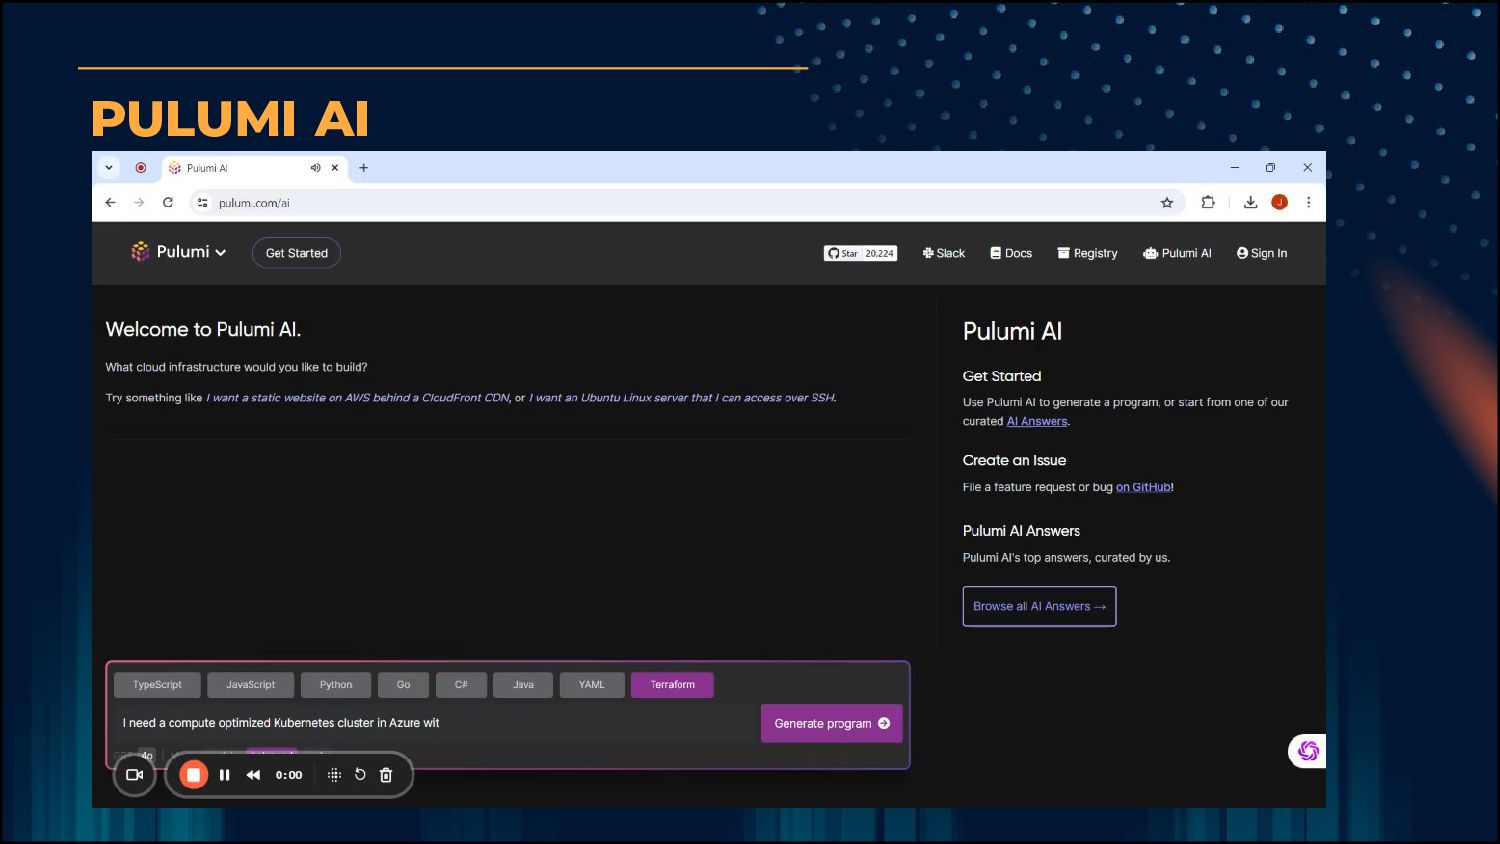This screenshot has height=844, width=1500.
Task: Open a new browser tab
Action: (364, 168)
